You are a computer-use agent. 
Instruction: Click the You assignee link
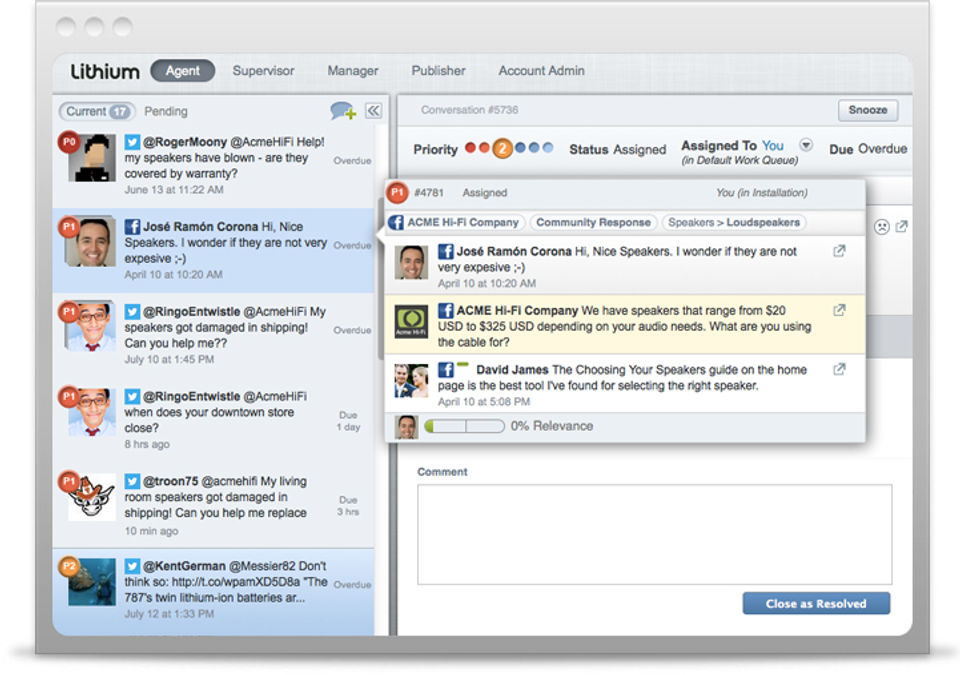point(773,145)
